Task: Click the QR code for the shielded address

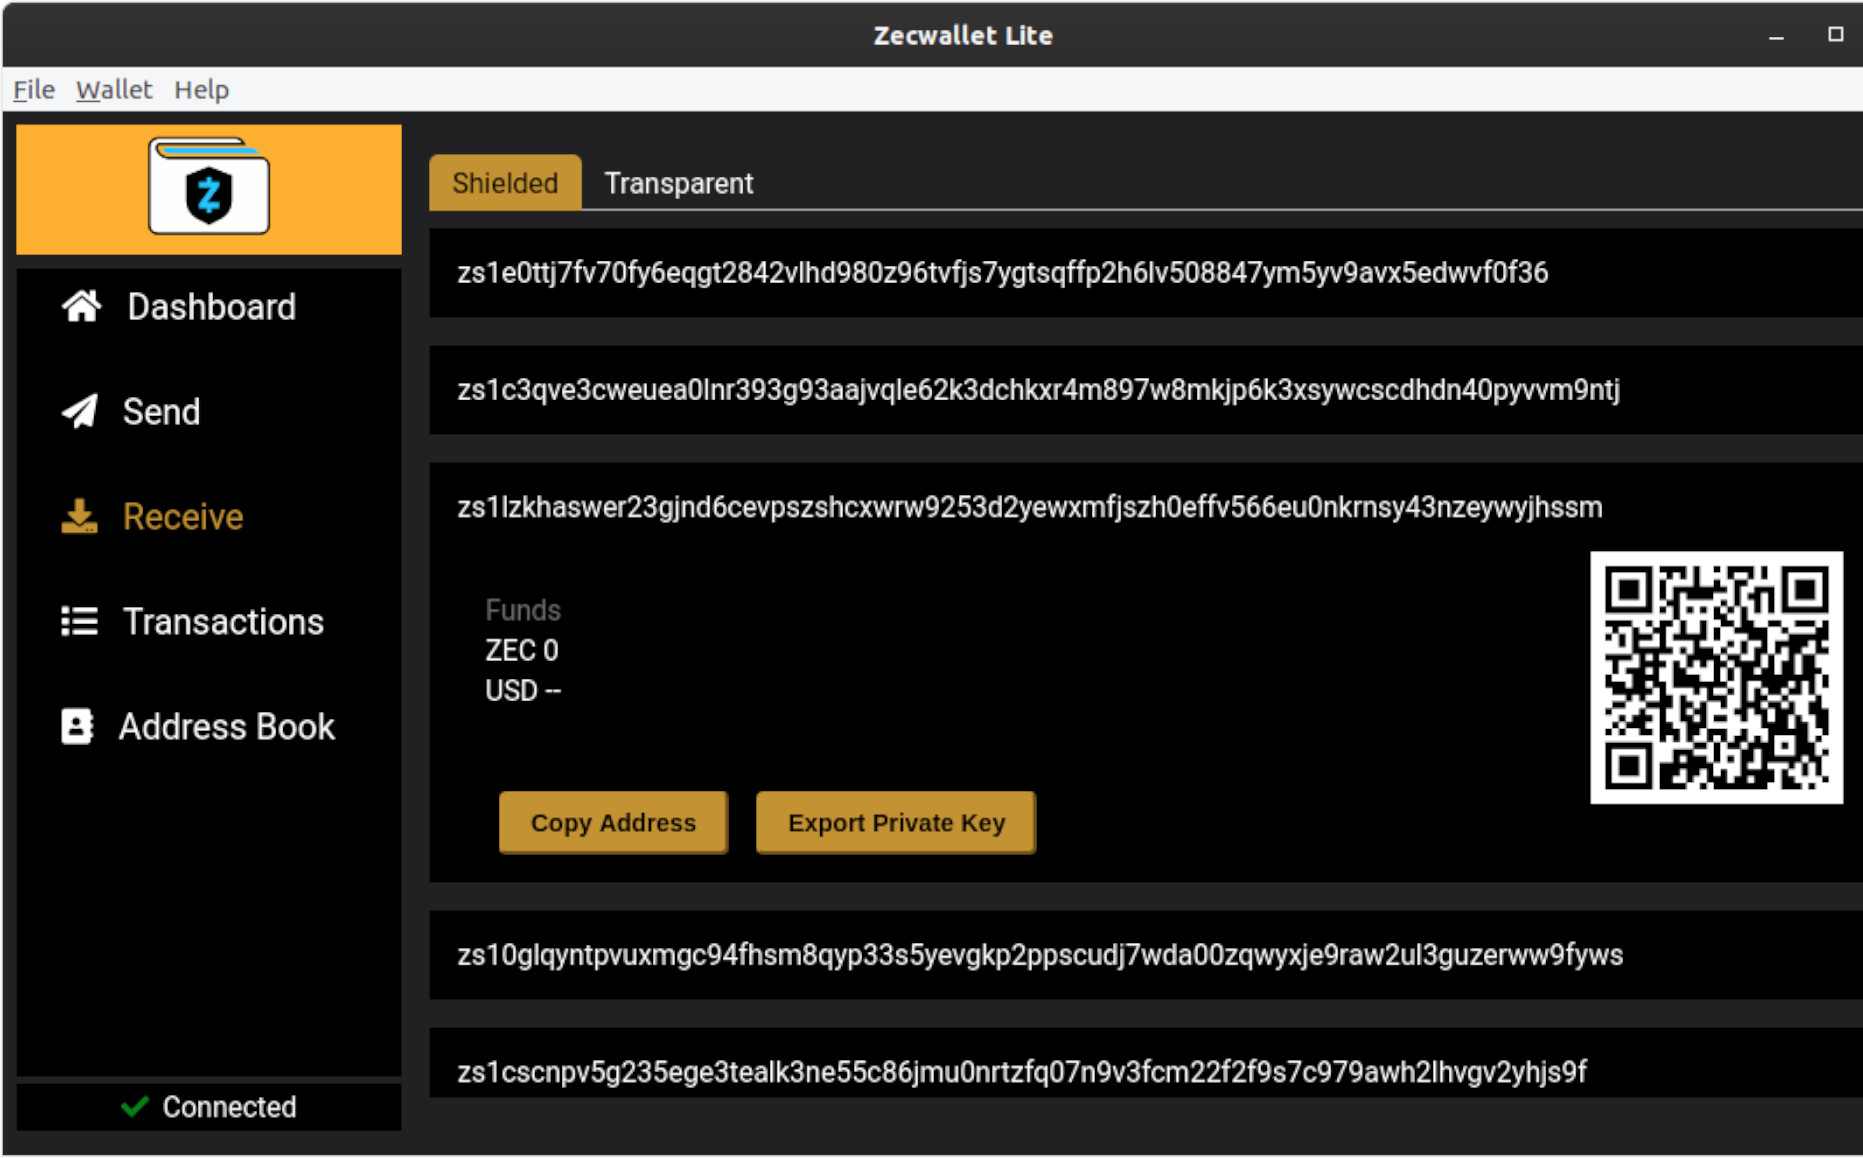Action: click(x=1717, y=677)
